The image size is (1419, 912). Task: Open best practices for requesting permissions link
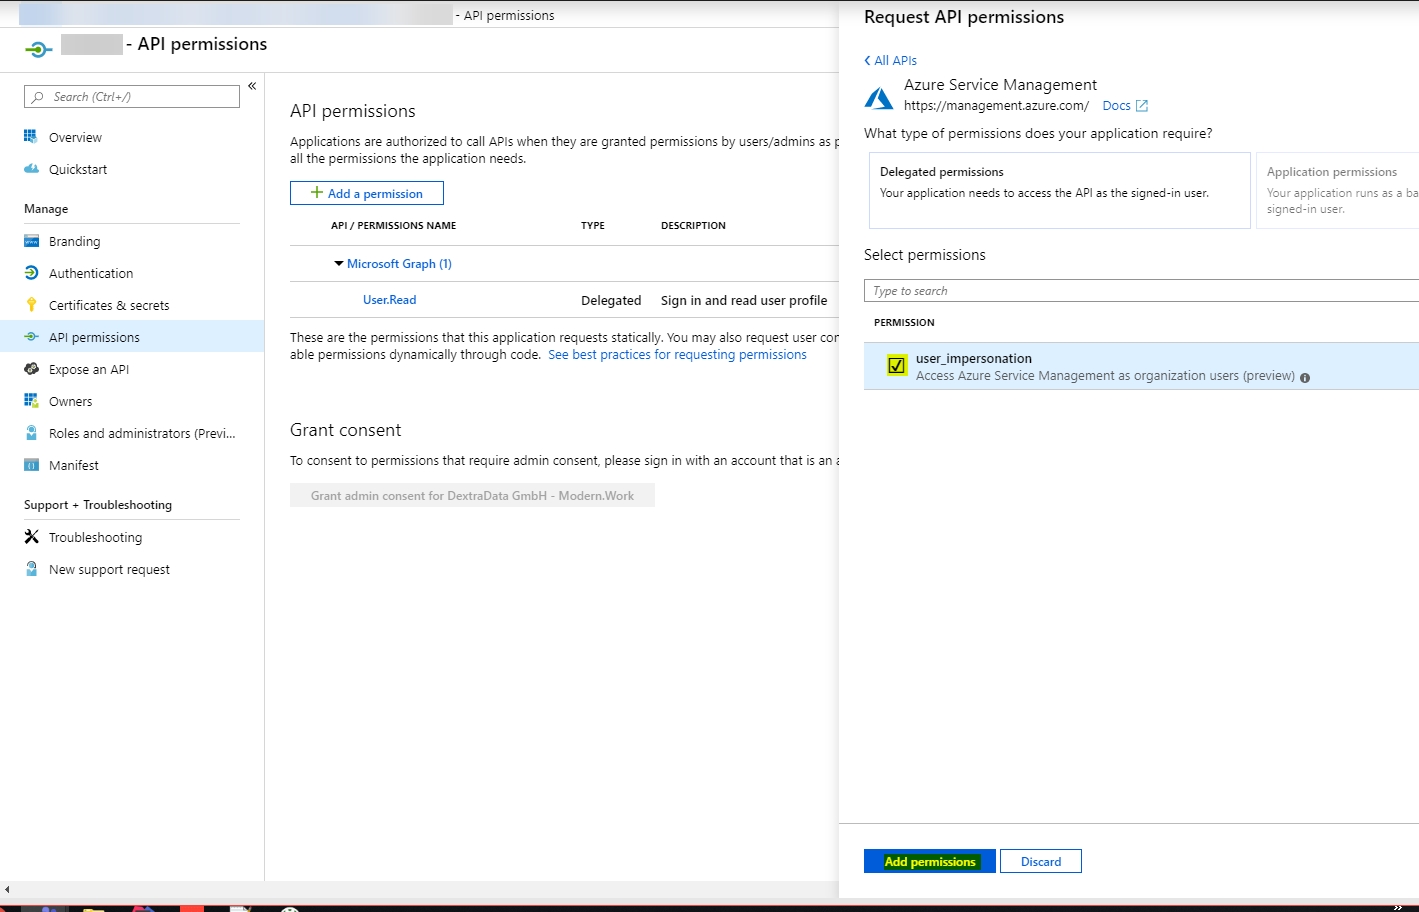click(677, 355)
